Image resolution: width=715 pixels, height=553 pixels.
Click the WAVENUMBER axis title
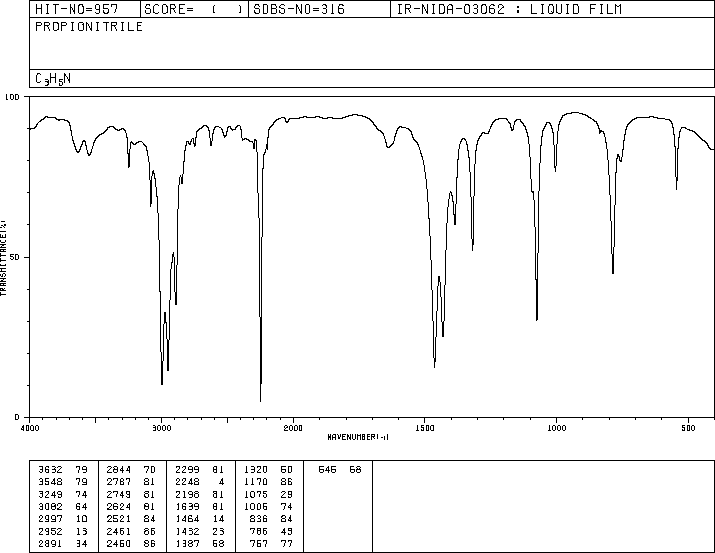pos(358,437)
